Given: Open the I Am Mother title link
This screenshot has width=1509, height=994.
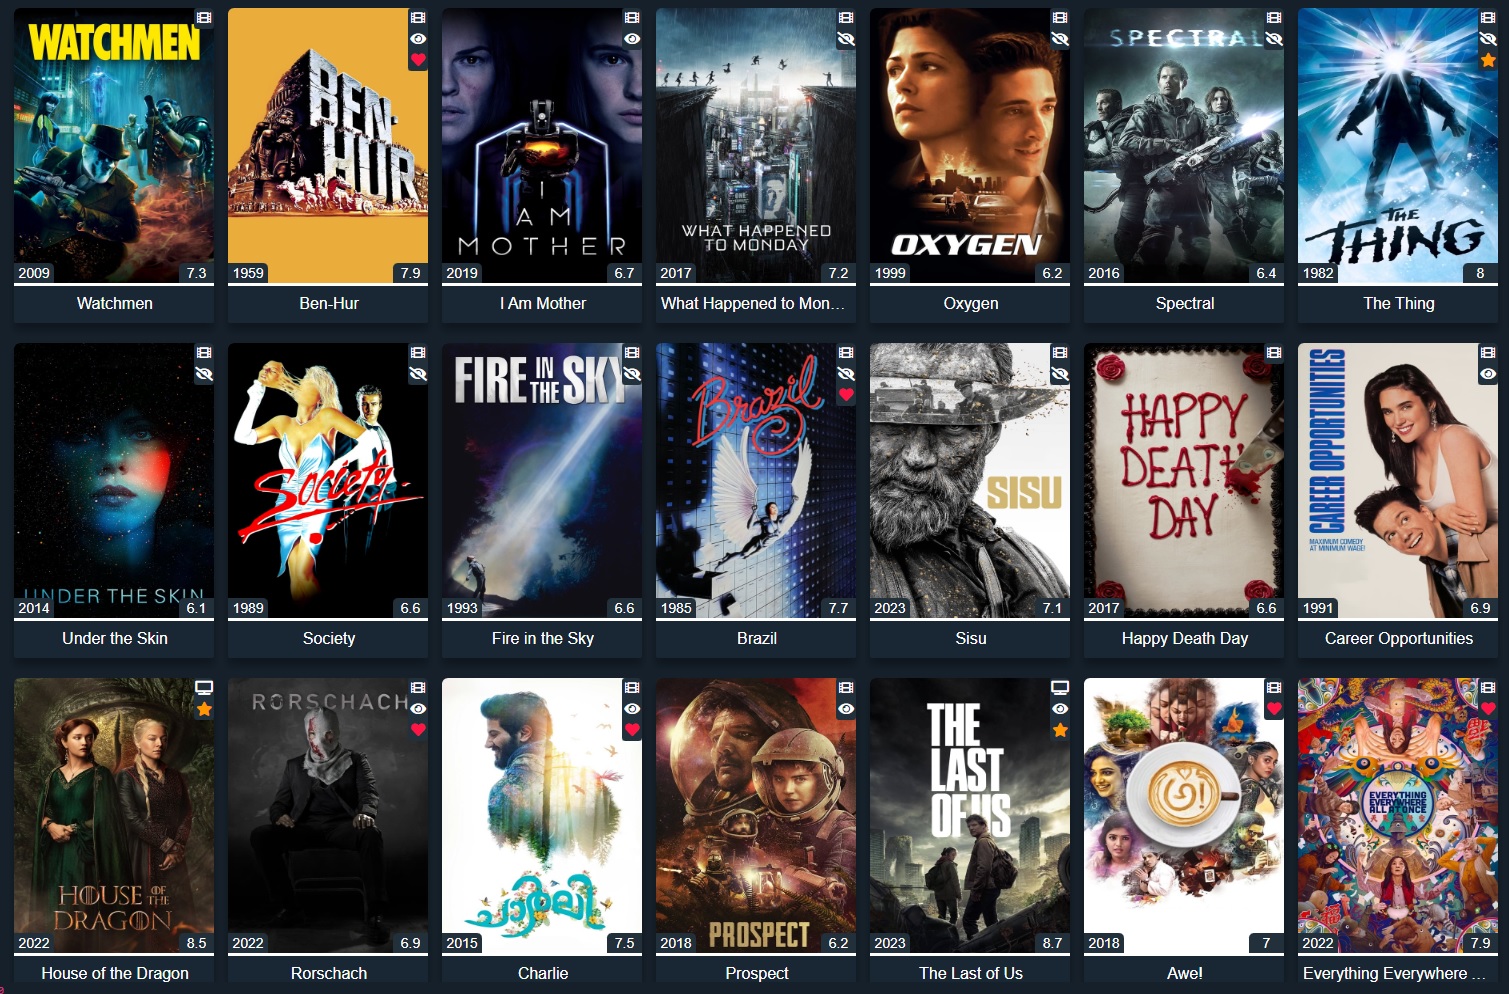Looking at the screenshot, I should (543, 303).
